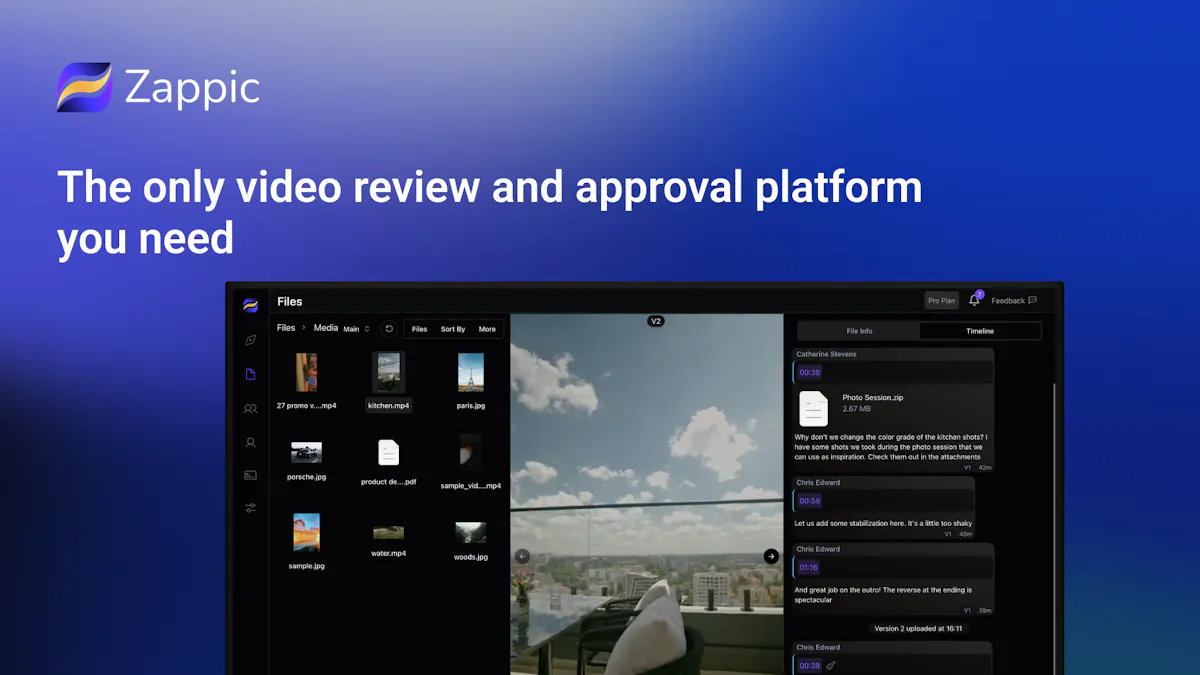The image size is (1200, 675).
Task: Open the sample_vid....mp4 thumbnail
Action: click(x=471, y=453)
